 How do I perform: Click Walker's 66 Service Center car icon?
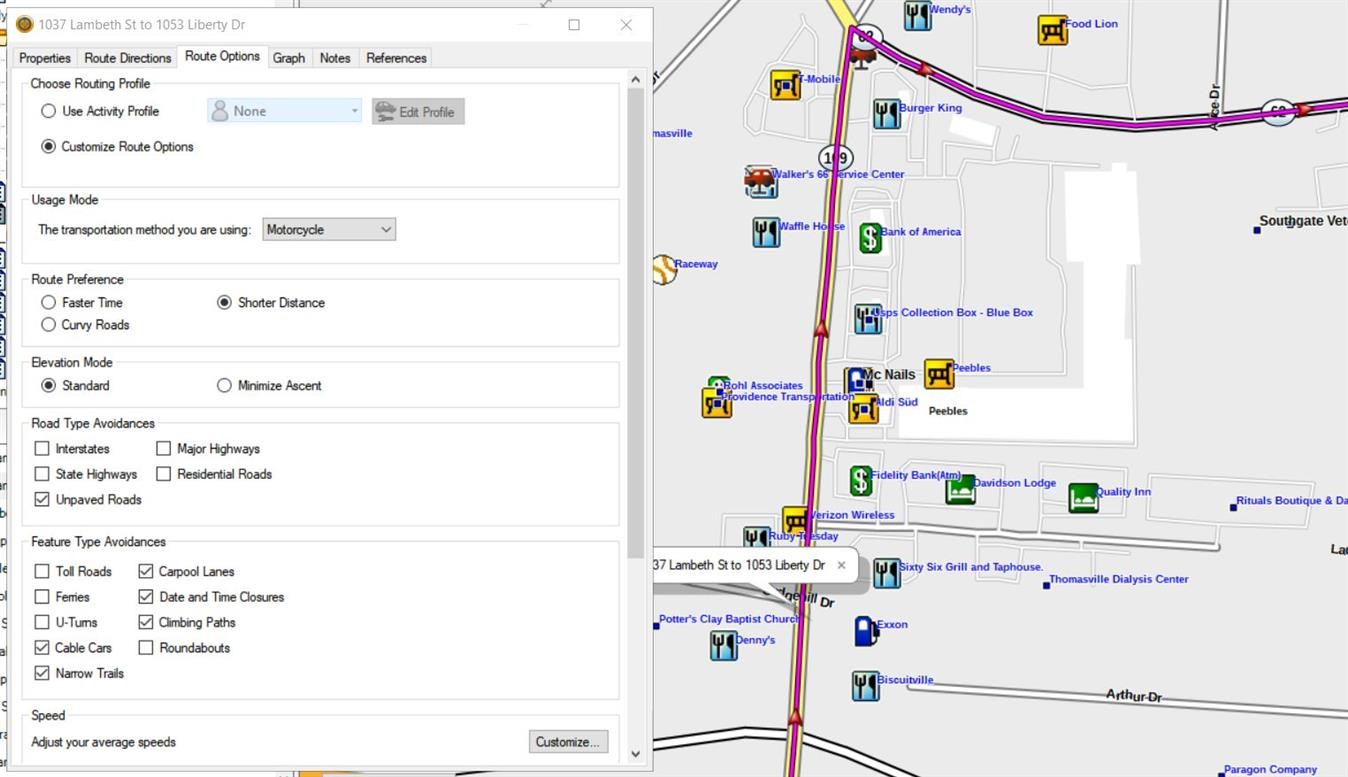point(760,181)
